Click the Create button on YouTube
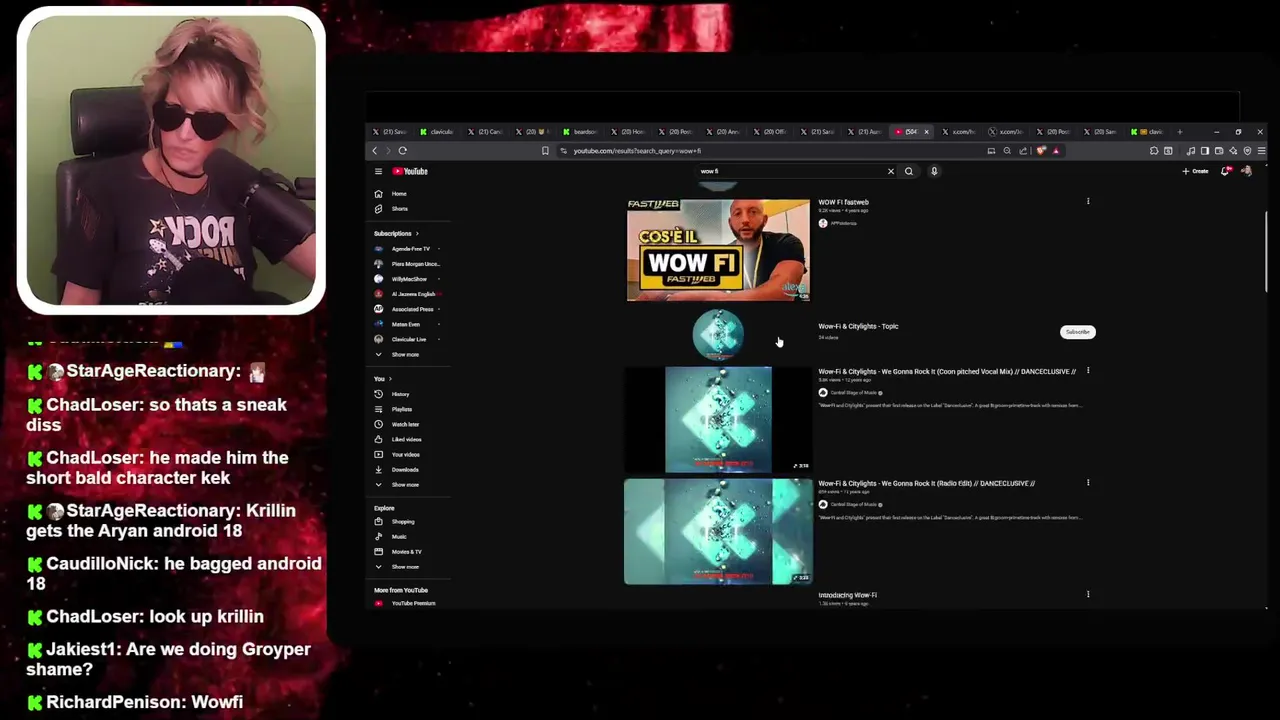The height and width of the screenshot is (720, 1280). pyautogui.click(x=1195, y=171)
